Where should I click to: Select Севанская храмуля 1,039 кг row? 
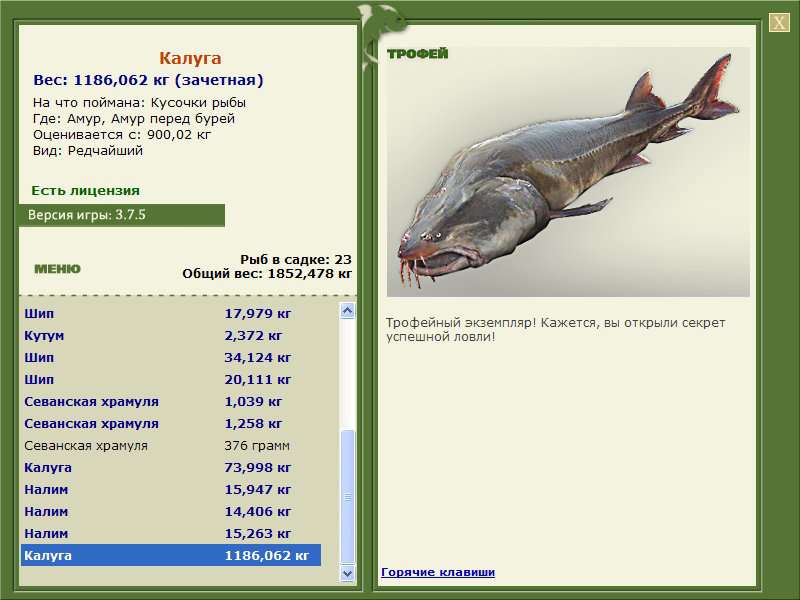coord(171,401)
